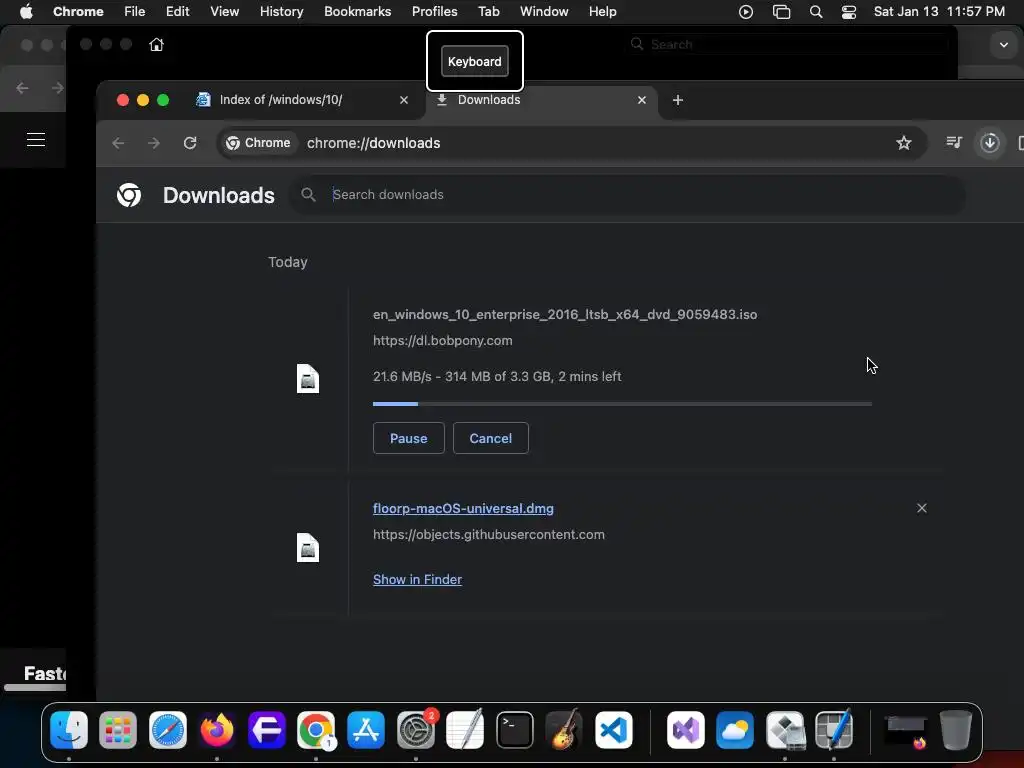
Task: Click the ISO file icon of Windows download
Action: pos(308,379)
